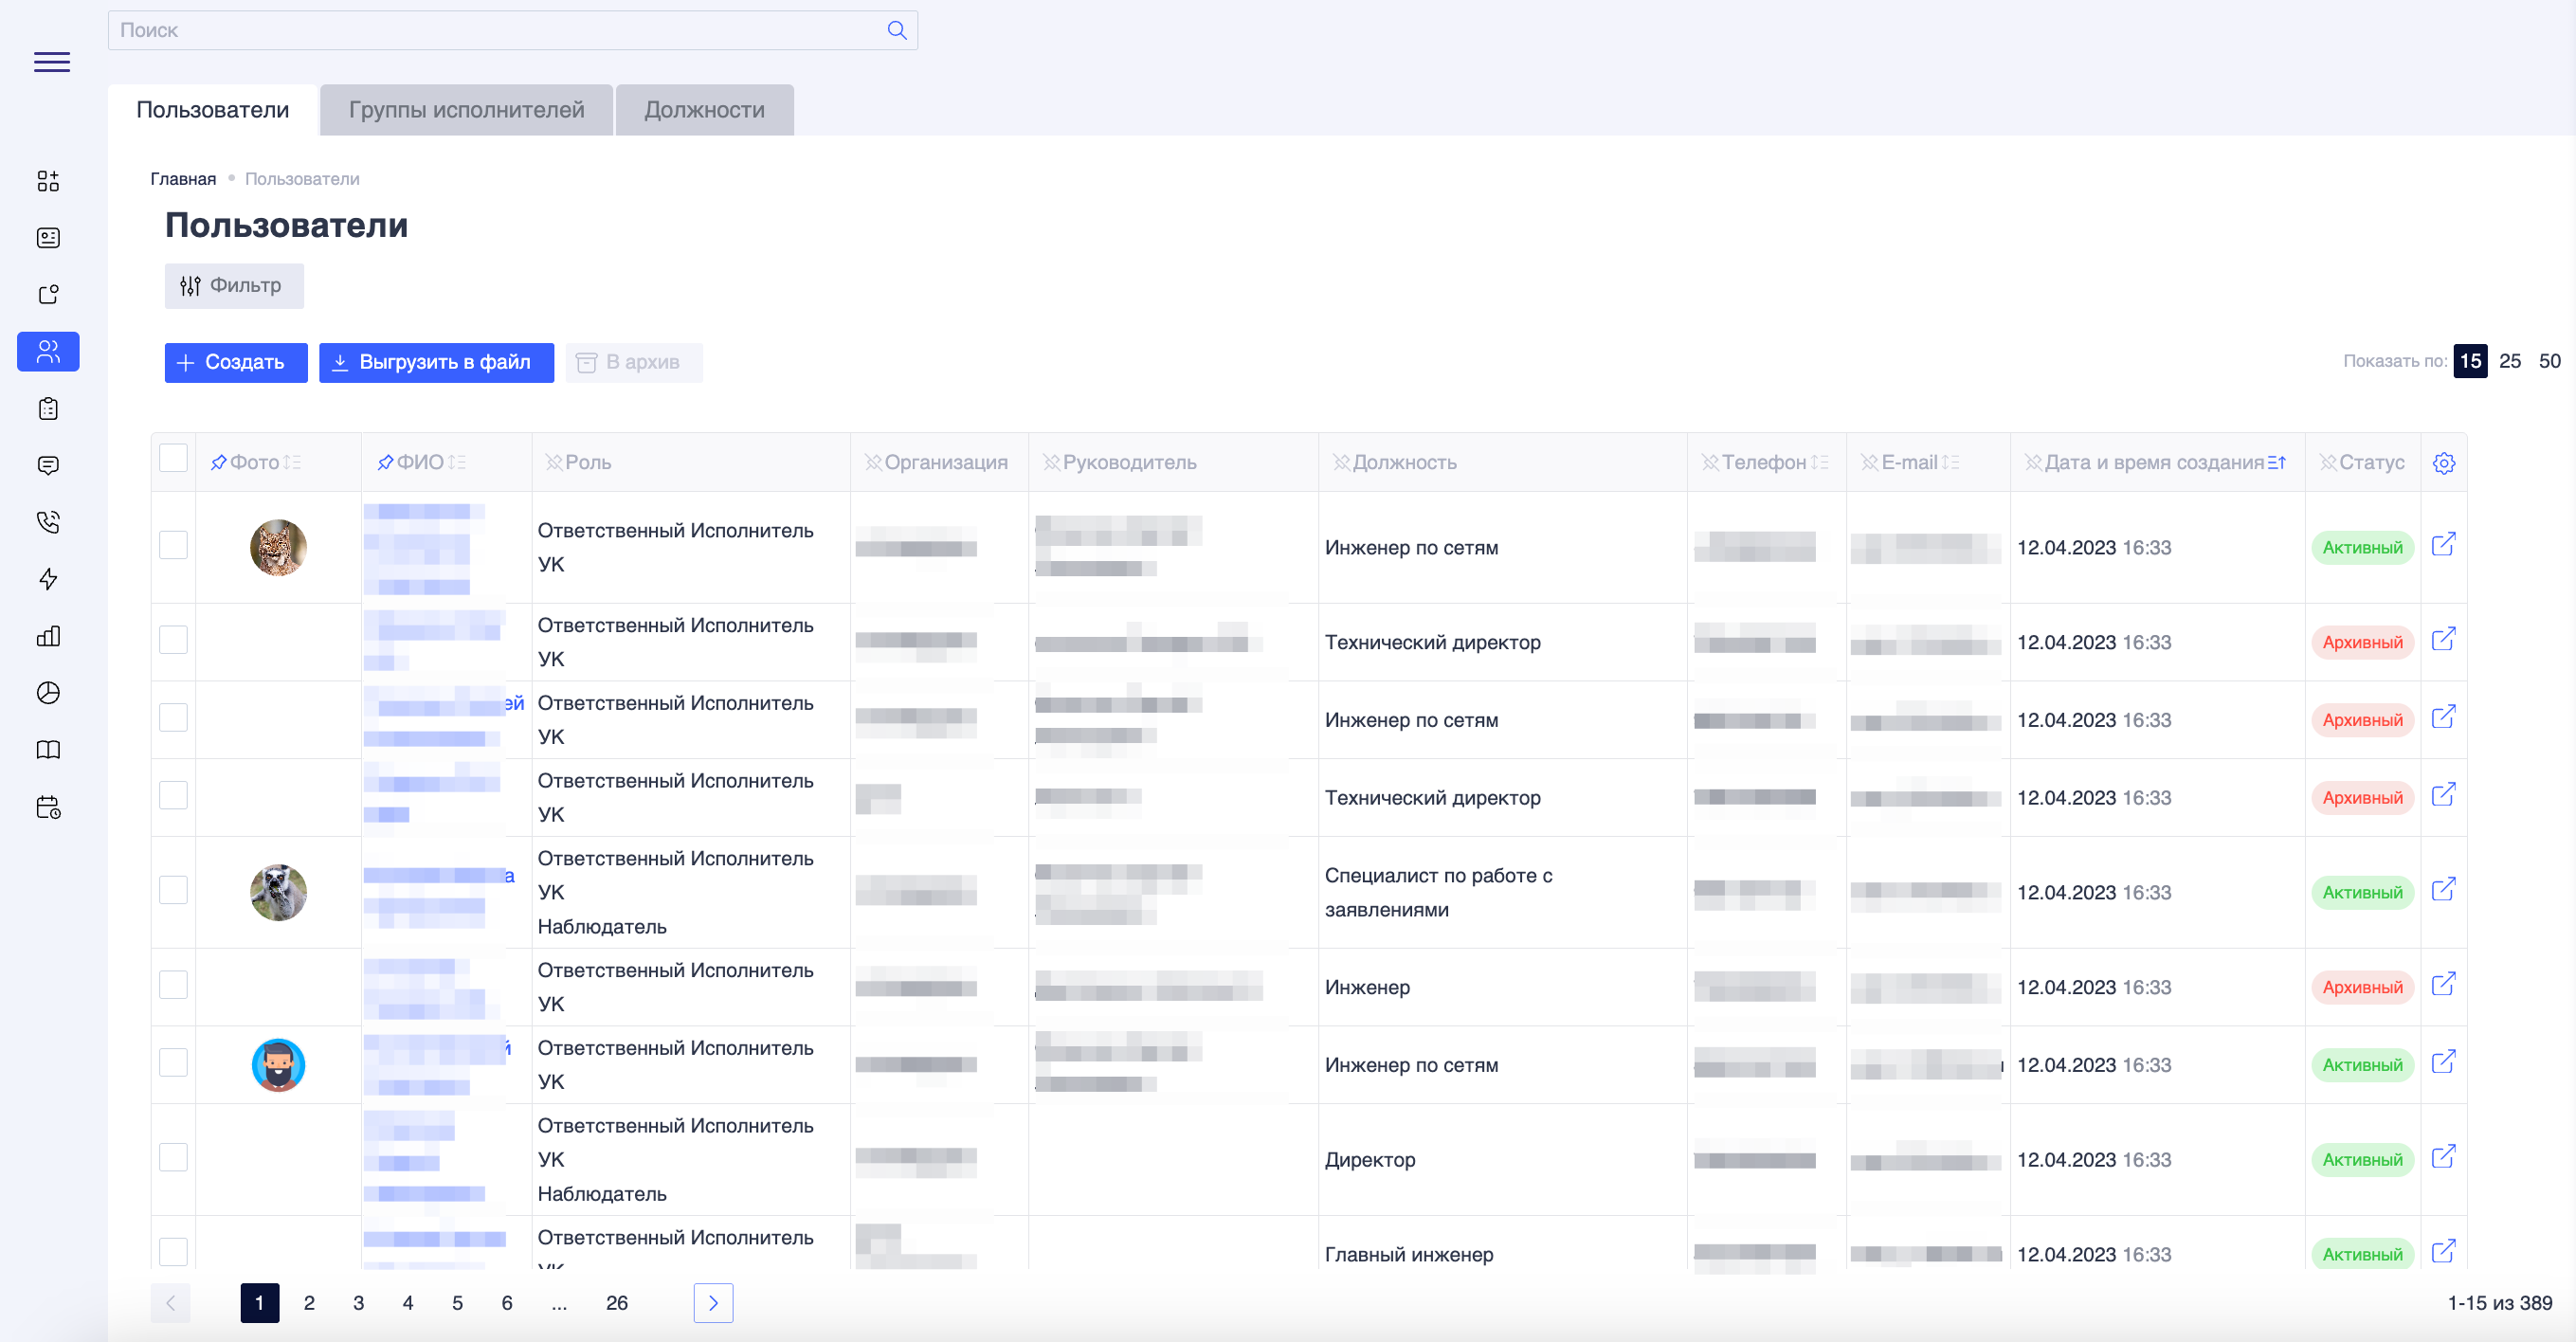Sort by Дата и время создания column

(x=2277, y=462)
